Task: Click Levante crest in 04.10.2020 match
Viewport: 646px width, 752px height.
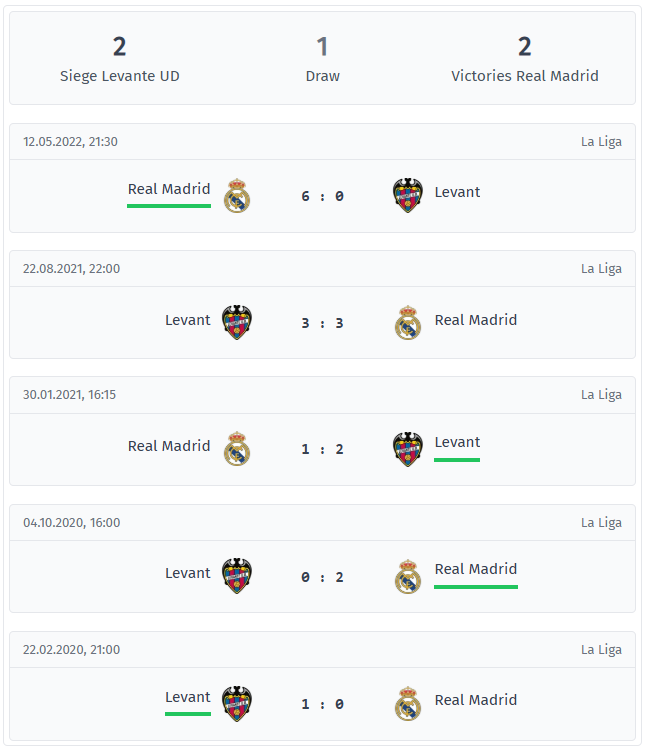Action: pyautogui.click(x=237, y=576)
